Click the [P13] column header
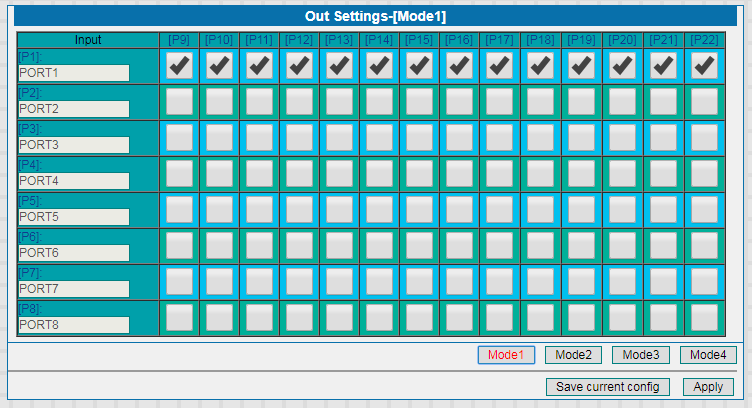 point(340,40)
